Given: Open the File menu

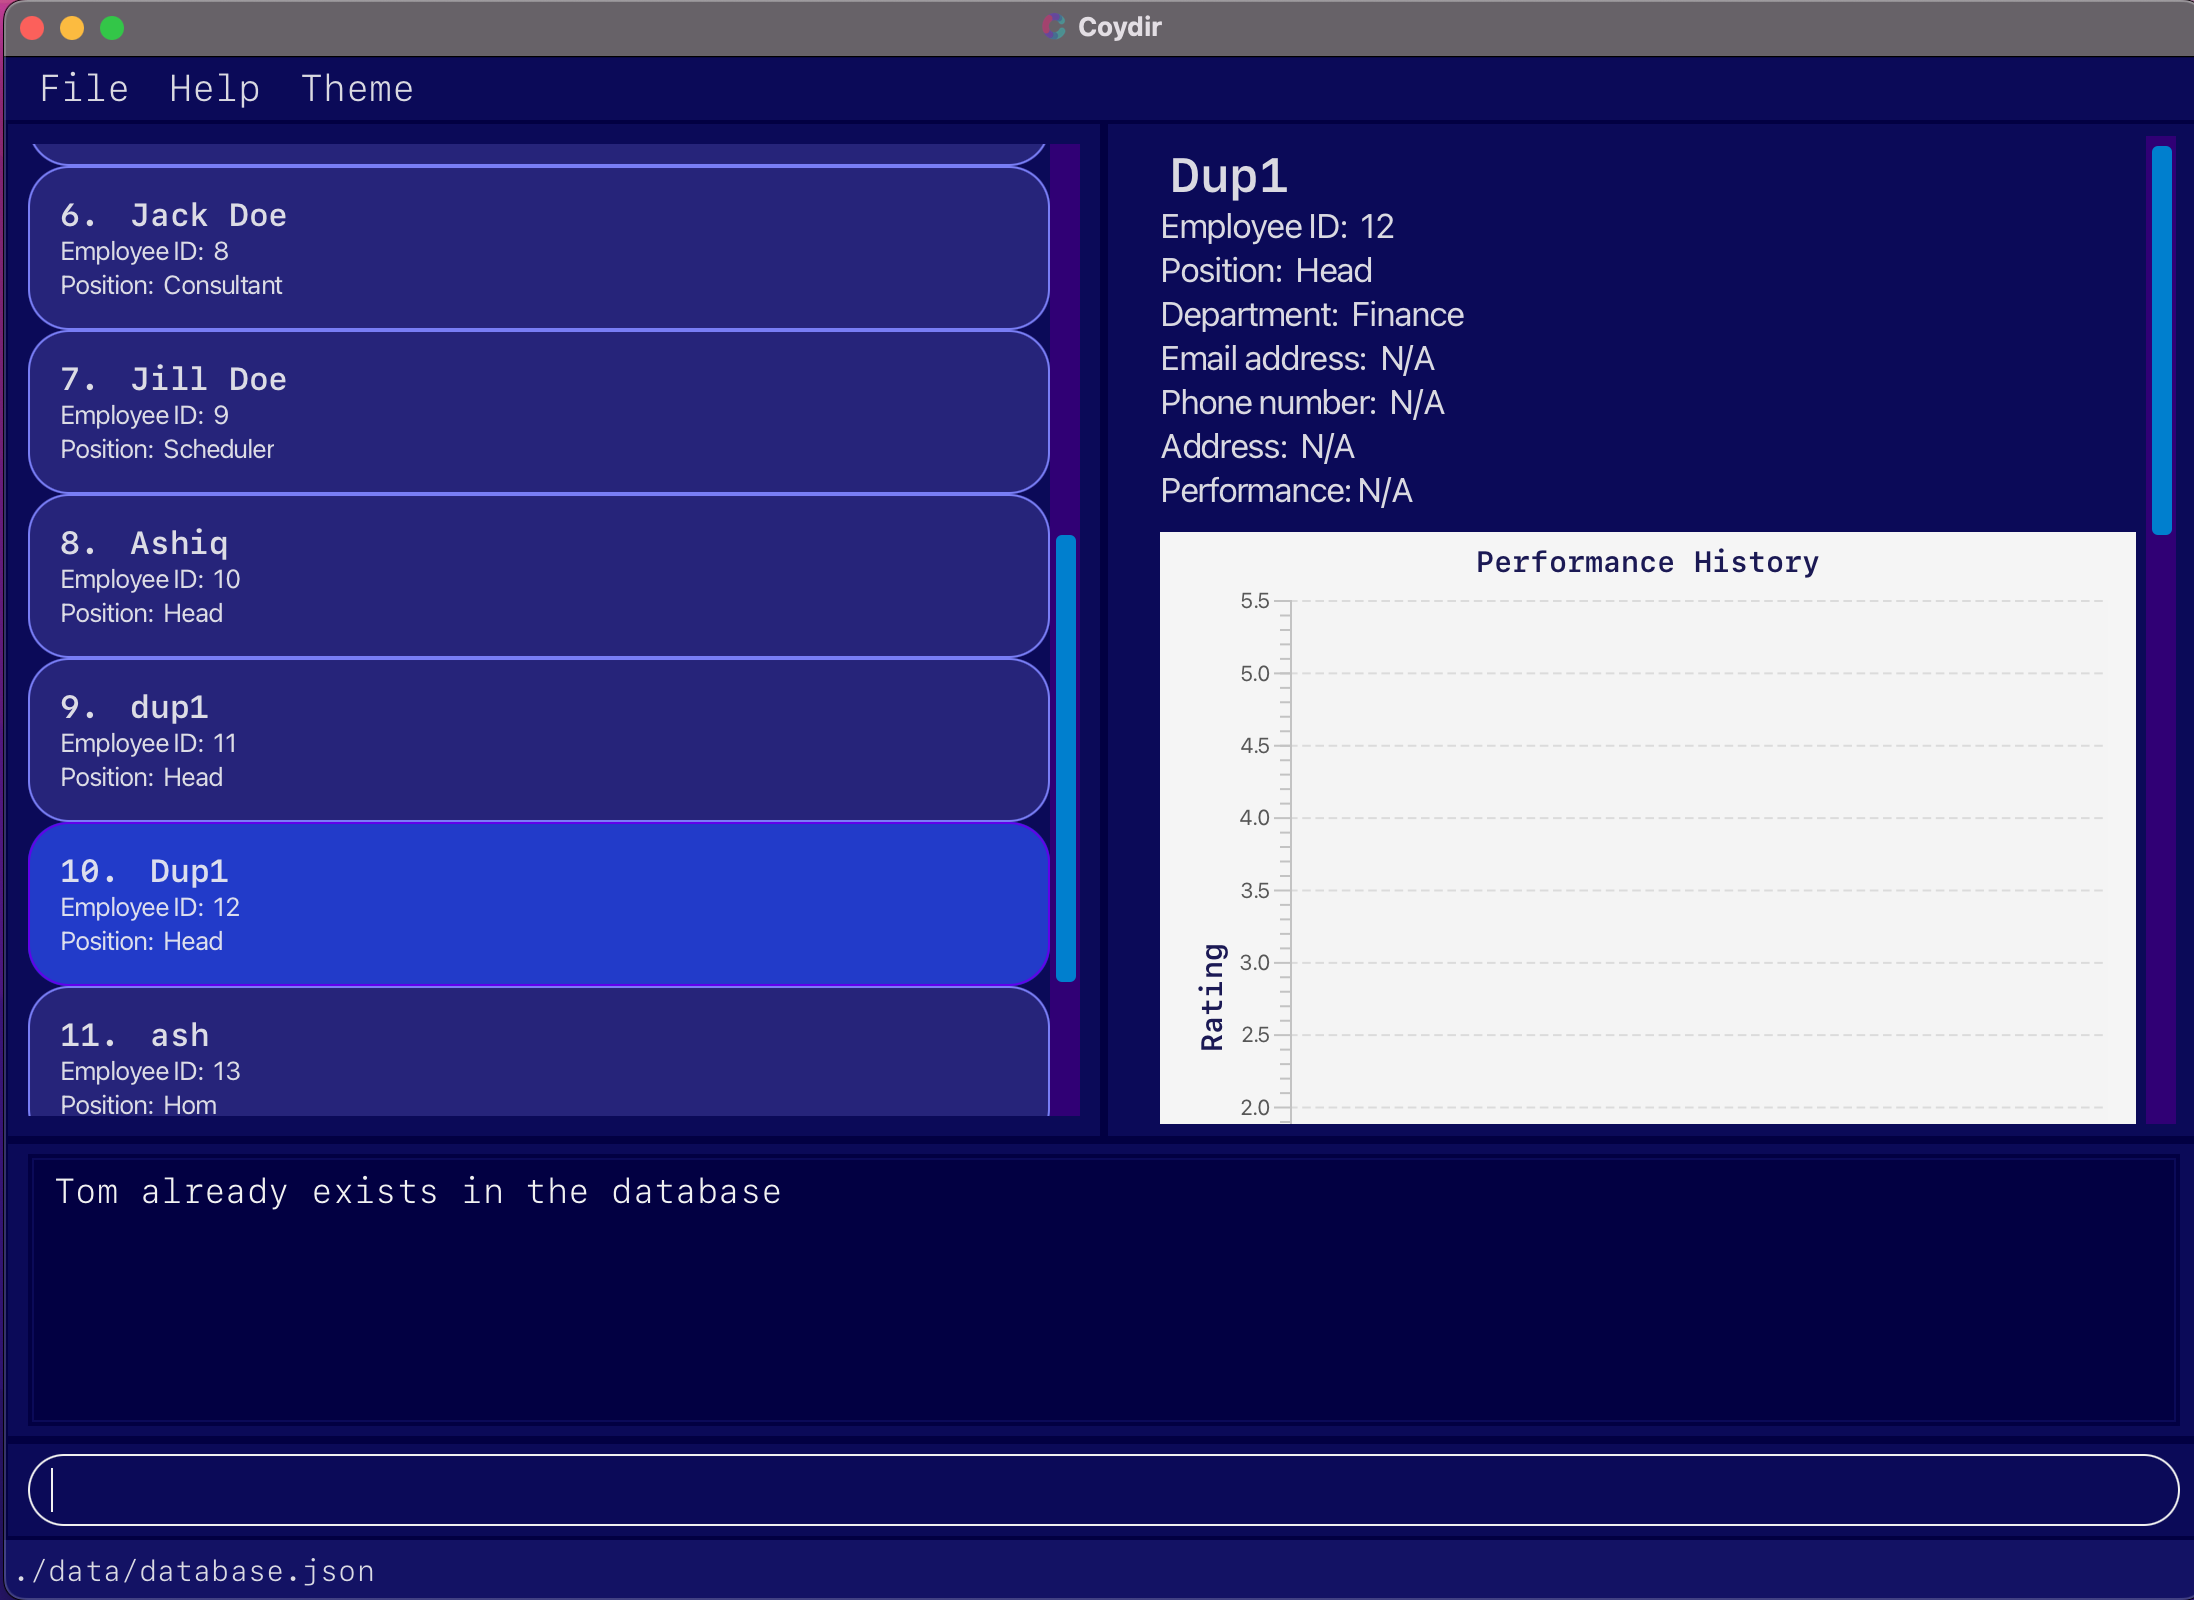Looking at the screenshot, I should pos(84,89).
